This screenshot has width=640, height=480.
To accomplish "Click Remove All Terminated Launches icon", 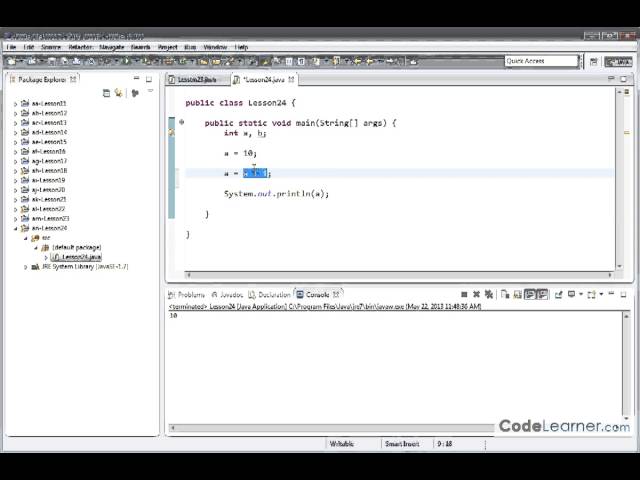I will point(489,294).
